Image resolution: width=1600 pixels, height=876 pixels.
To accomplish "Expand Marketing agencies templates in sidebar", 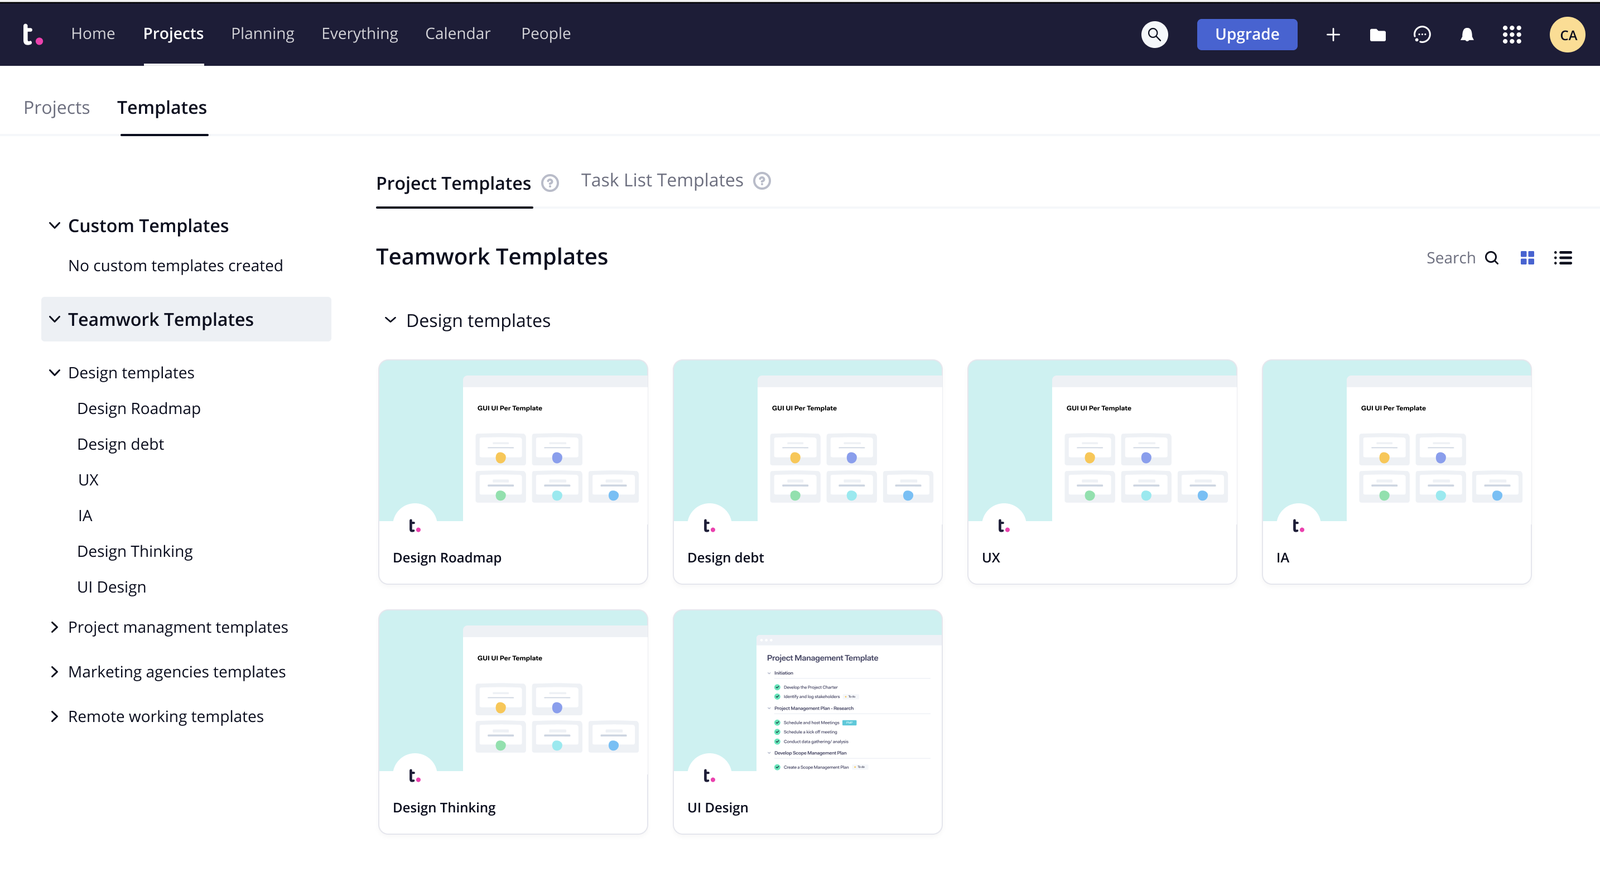I will point(54,672).
